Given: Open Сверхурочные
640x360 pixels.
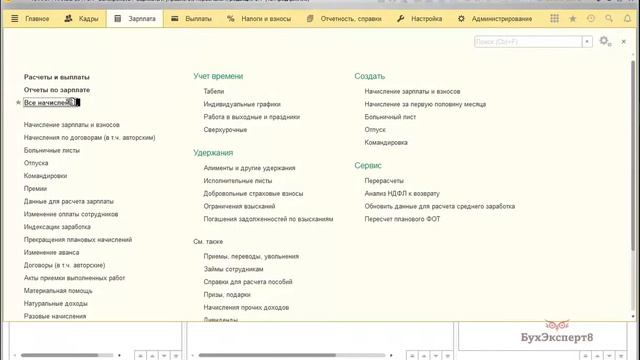Looking at the screenshot, I should click(x=225, y=130).
